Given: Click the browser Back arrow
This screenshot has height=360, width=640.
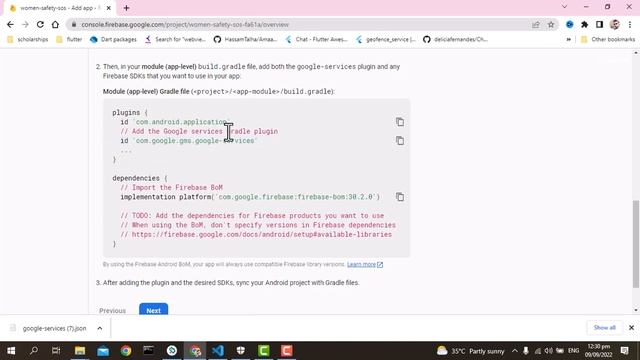Looking at the screenshot, I should (10, 24).
